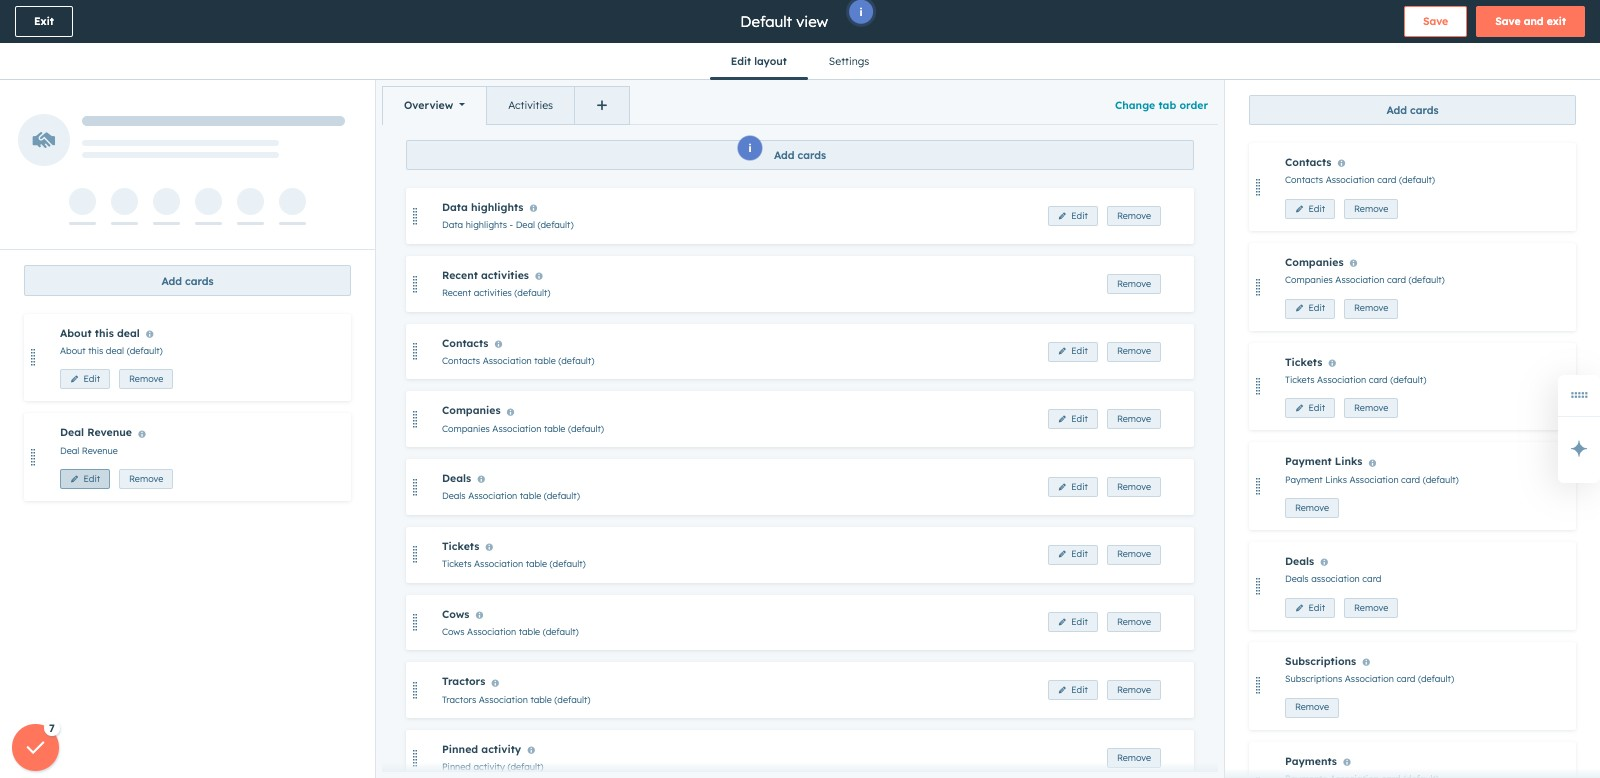Edit the Deal Revenue card
The height and width of the screenshot is (778, 1600).
point(85,479)
